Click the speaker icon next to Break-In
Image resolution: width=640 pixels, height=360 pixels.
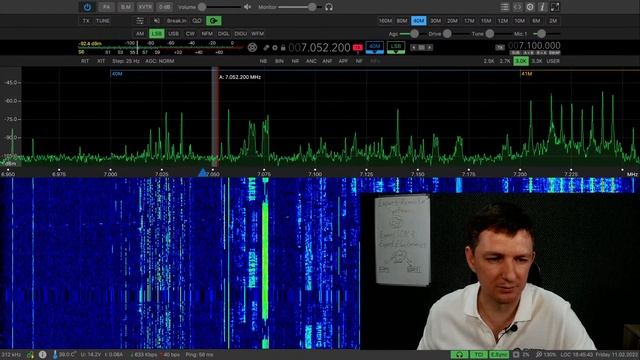pyautogui.click(x=157, y=21)
